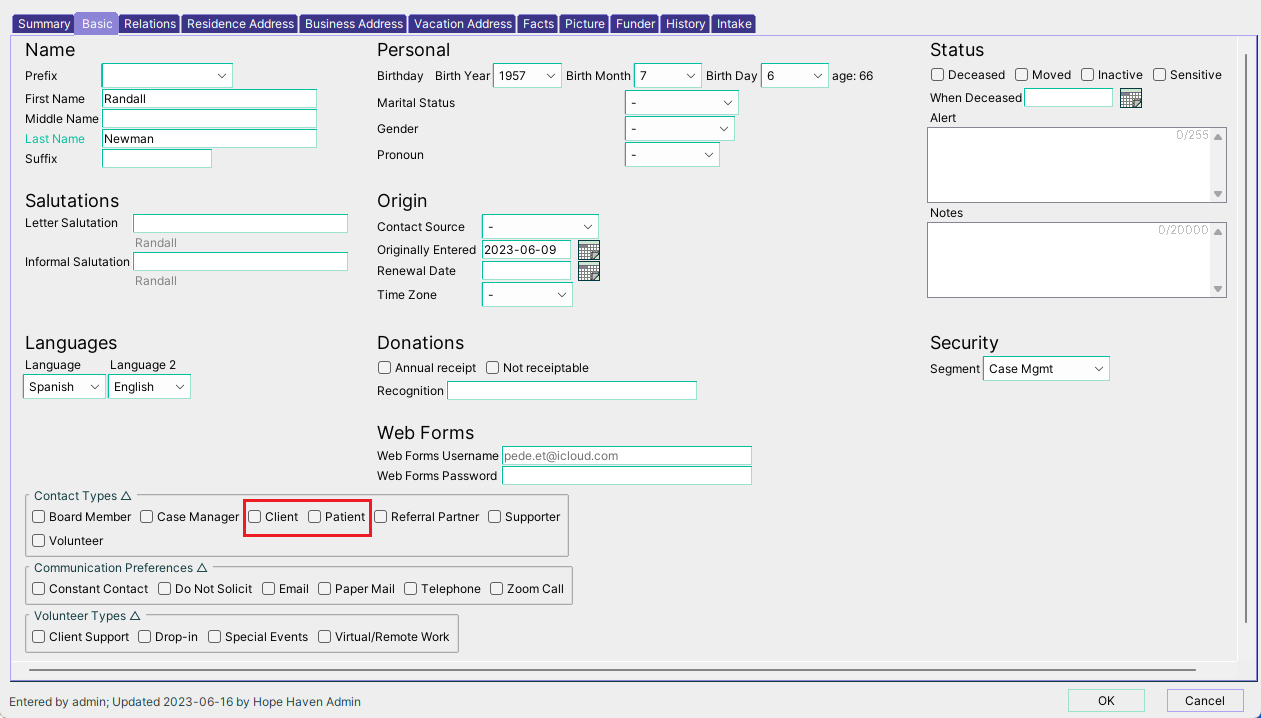
Task: Change the Language 2 dropdown showing English
Action: point(149,387)
